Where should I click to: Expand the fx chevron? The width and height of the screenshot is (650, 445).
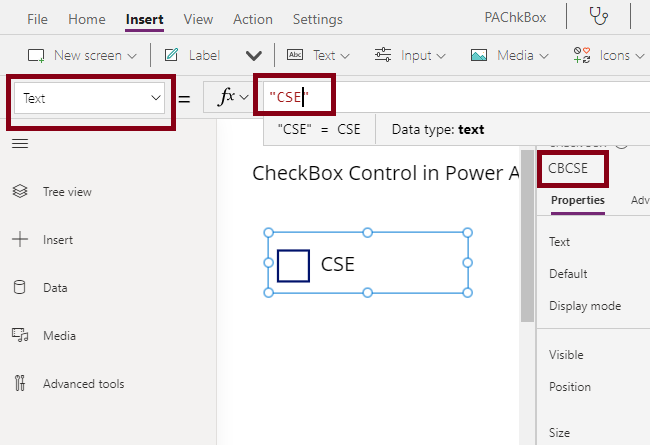click(x=244, y=97)
